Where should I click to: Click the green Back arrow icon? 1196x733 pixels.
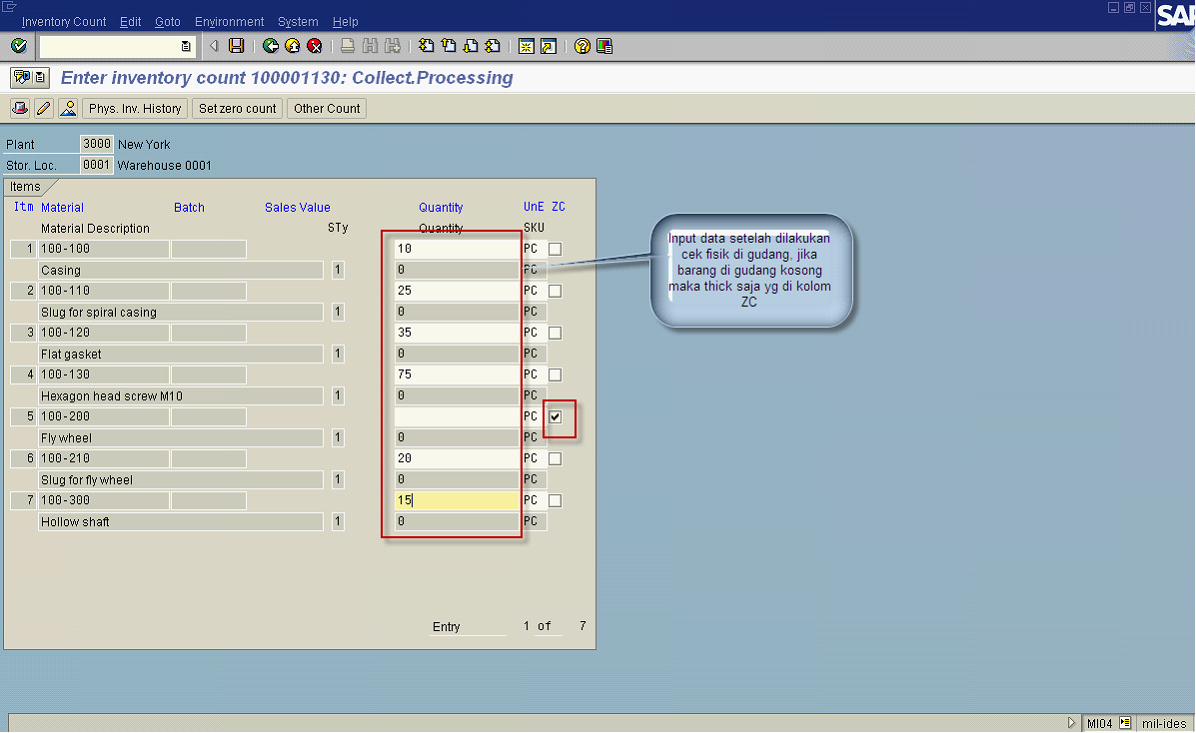click(x=270, y=46)
